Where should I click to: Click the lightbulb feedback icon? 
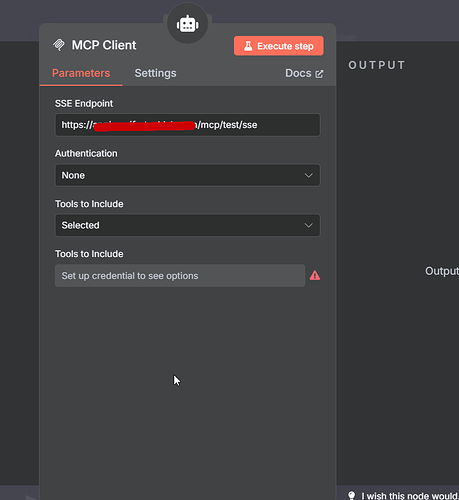(x=351, y=495)
